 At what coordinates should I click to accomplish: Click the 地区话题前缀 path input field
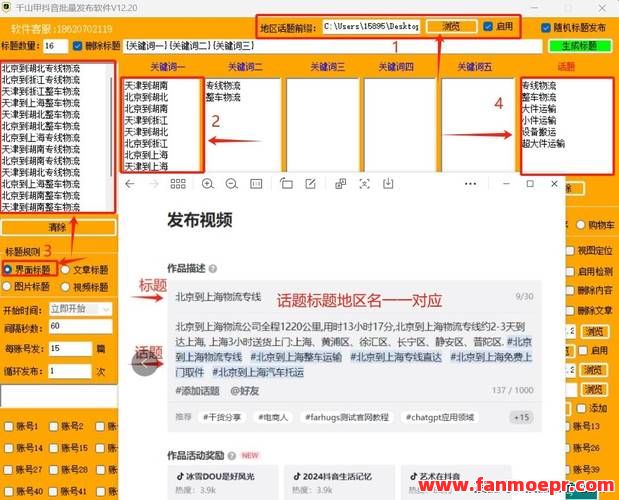tap(371, 26)
